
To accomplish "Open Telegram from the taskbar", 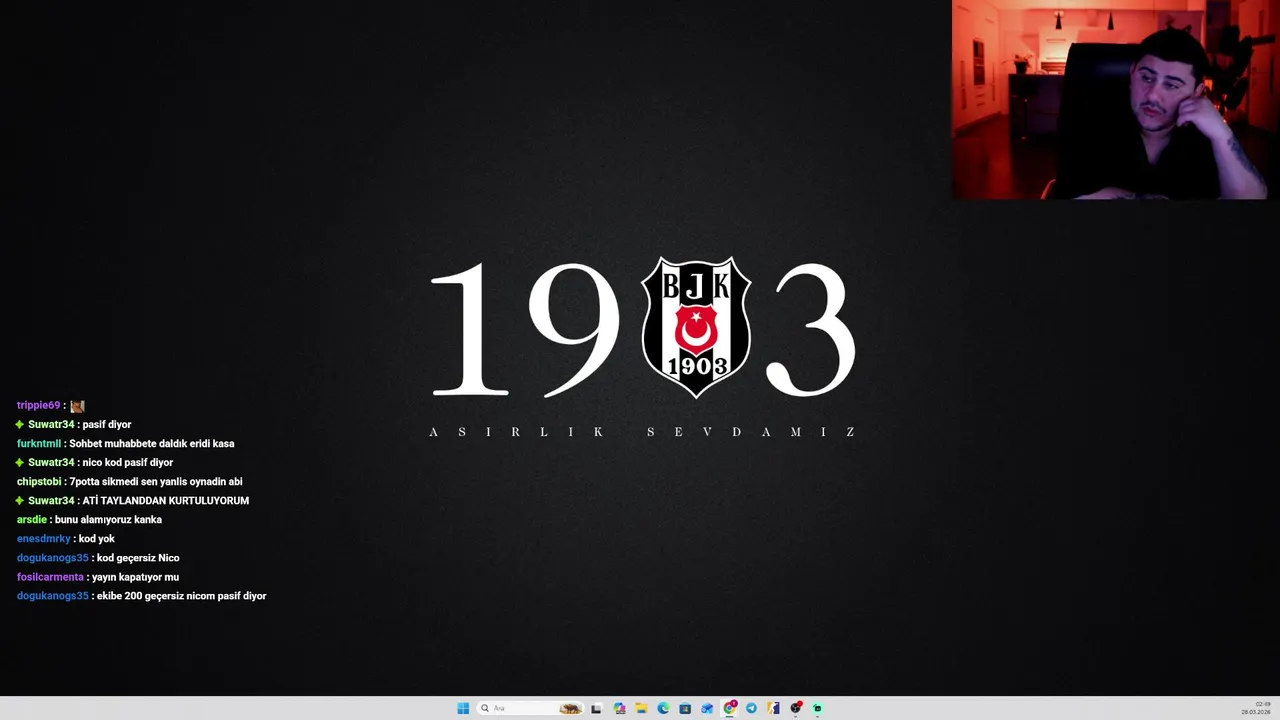I will coord(751,708).
